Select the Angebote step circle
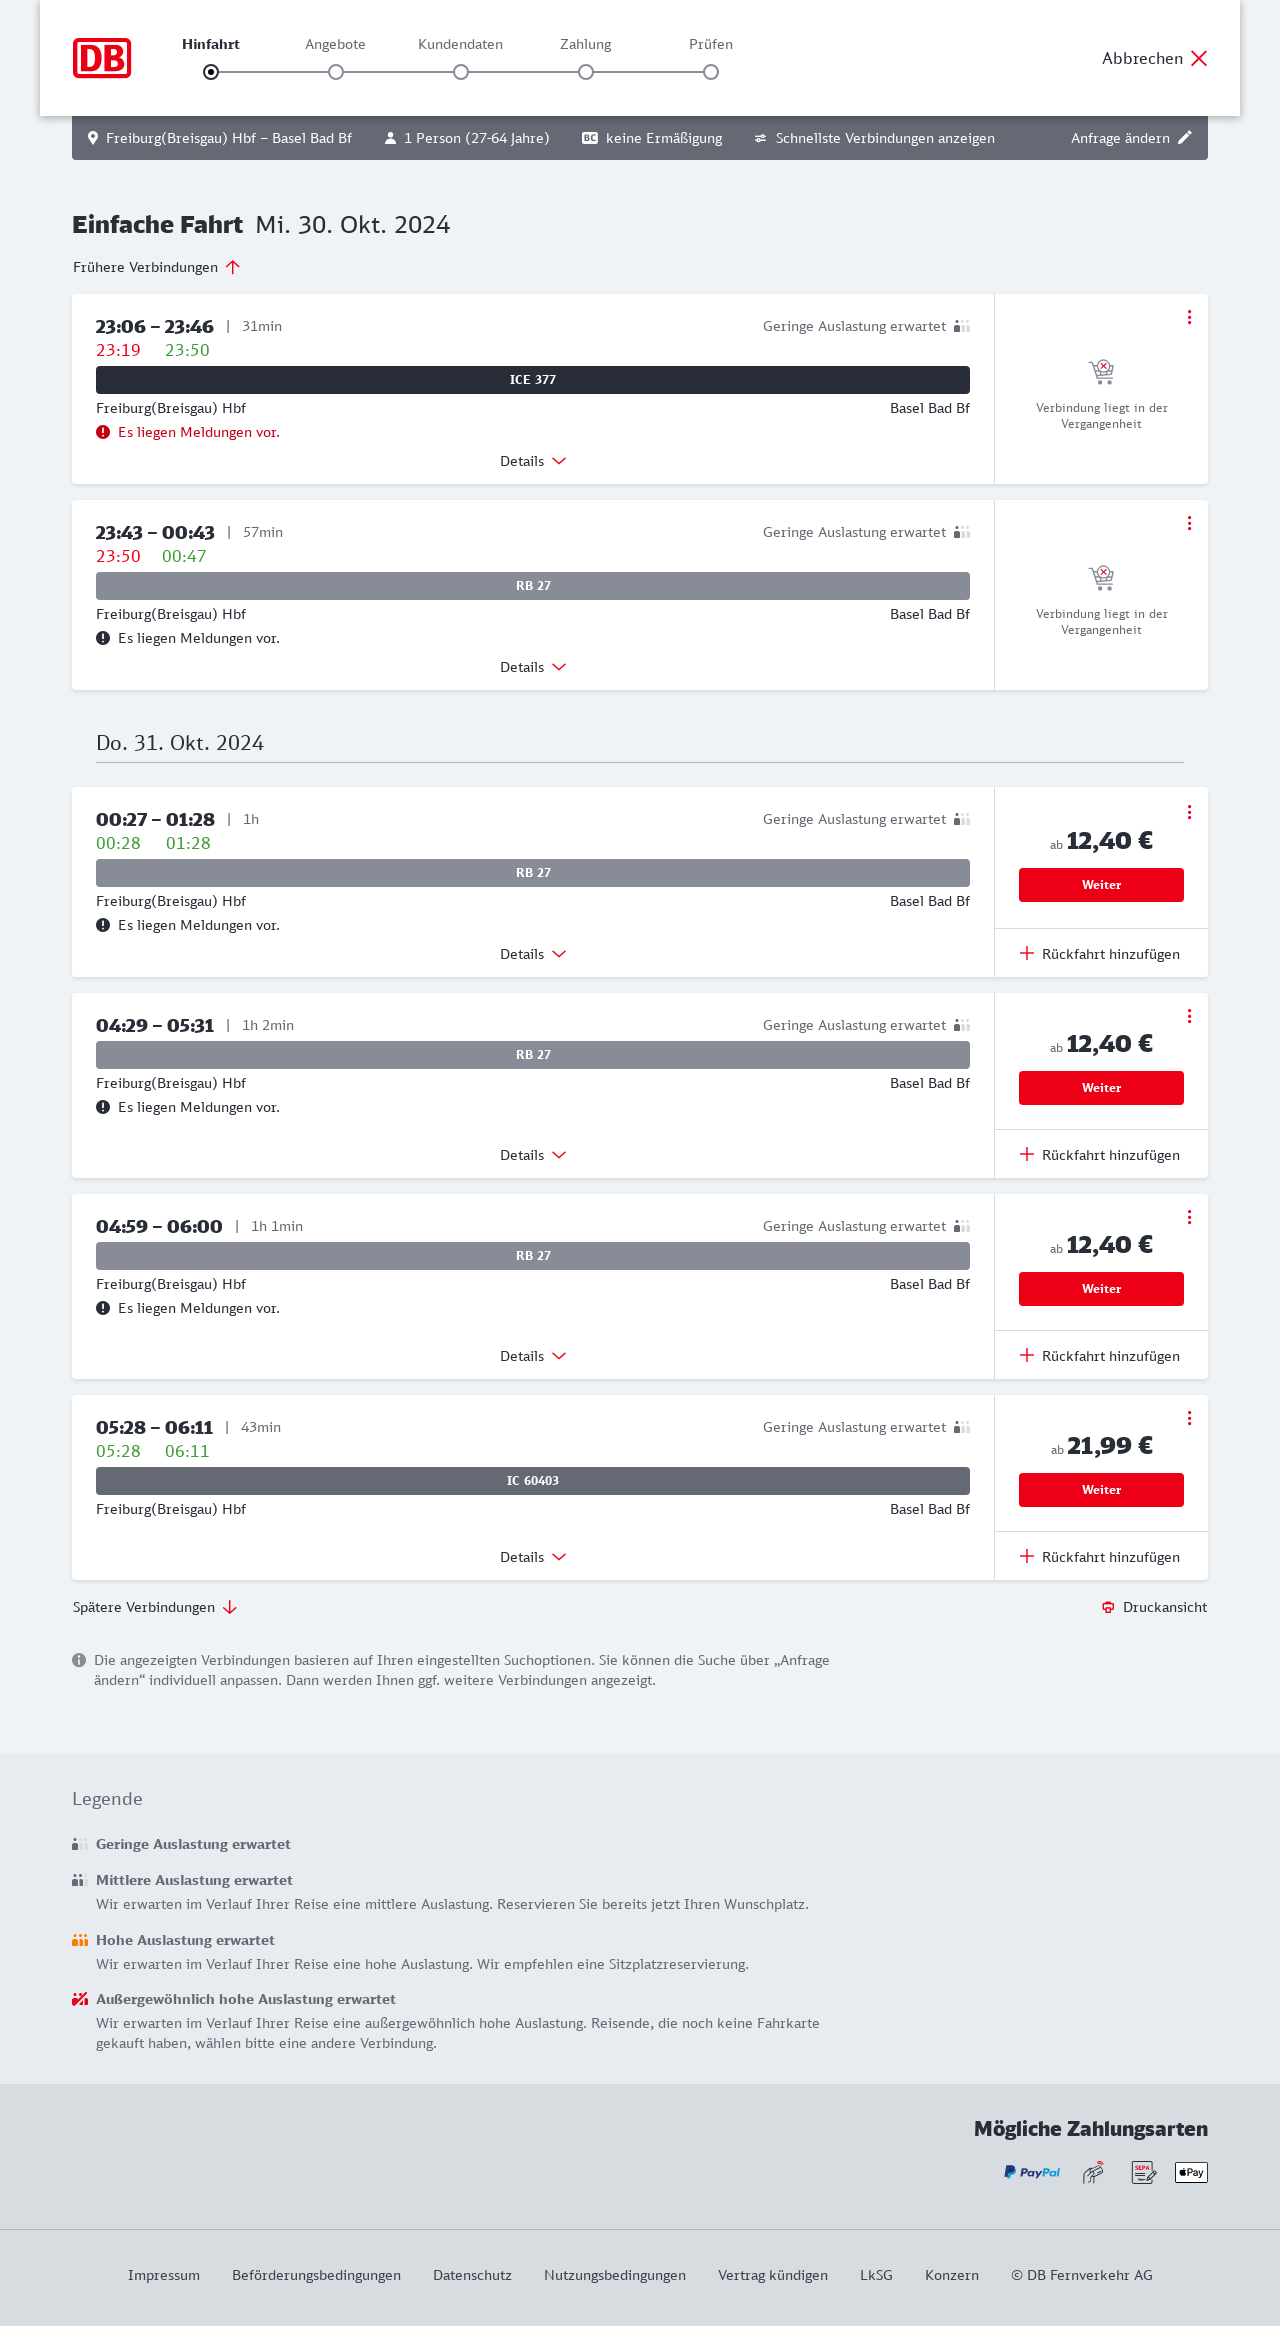 click(336, 72)
